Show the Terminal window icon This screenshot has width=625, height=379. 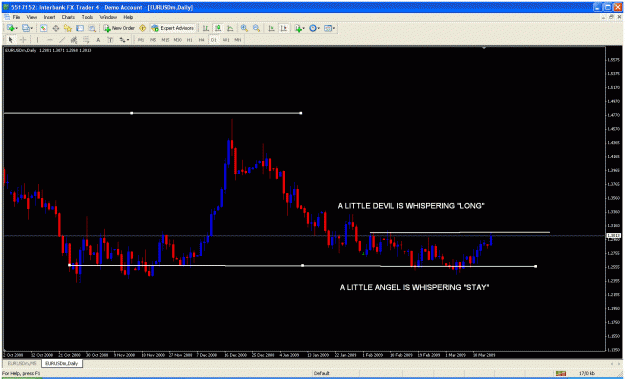[80, 28]
